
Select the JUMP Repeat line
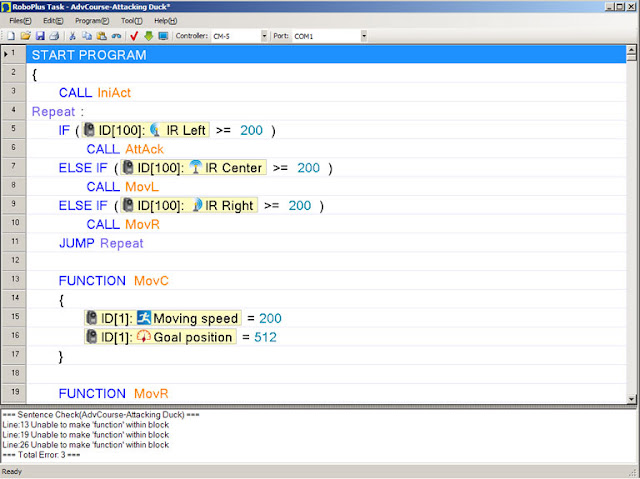326,243
